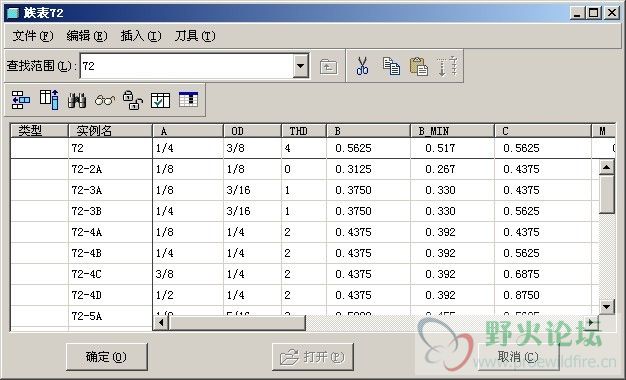The width and height of the screenshot is (626, 380).
Task: Click the grayed-out insert rows icon
Action: (x=447, y=66)
